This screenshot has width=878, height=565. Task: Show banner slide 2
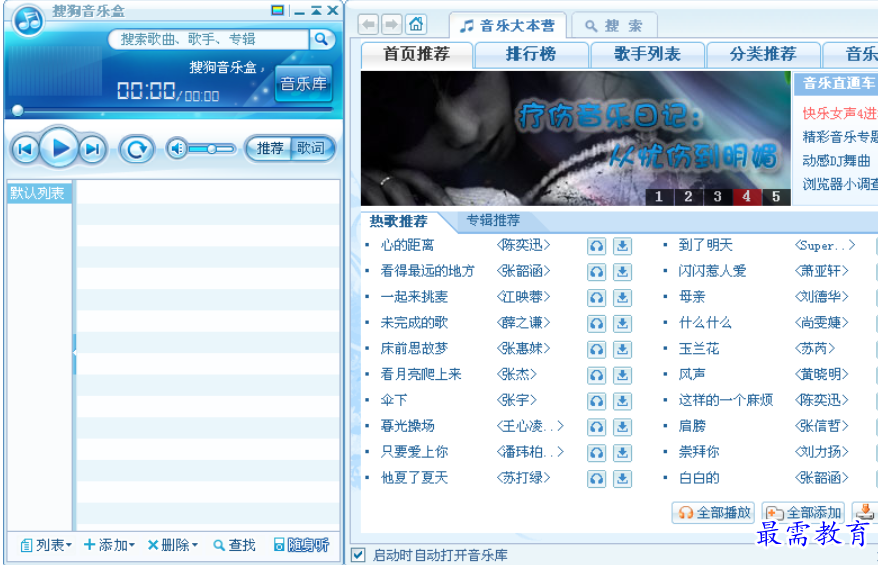pos(688,197)
